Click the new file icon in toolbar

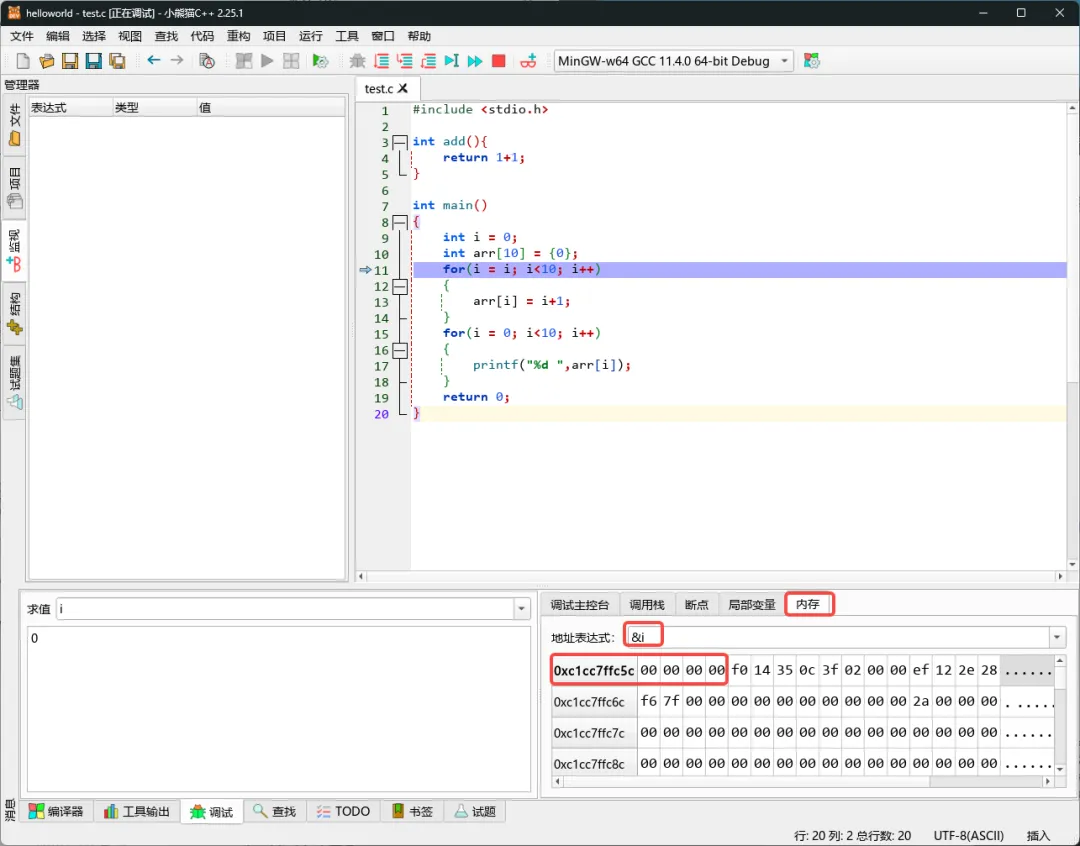coord(22,61)
